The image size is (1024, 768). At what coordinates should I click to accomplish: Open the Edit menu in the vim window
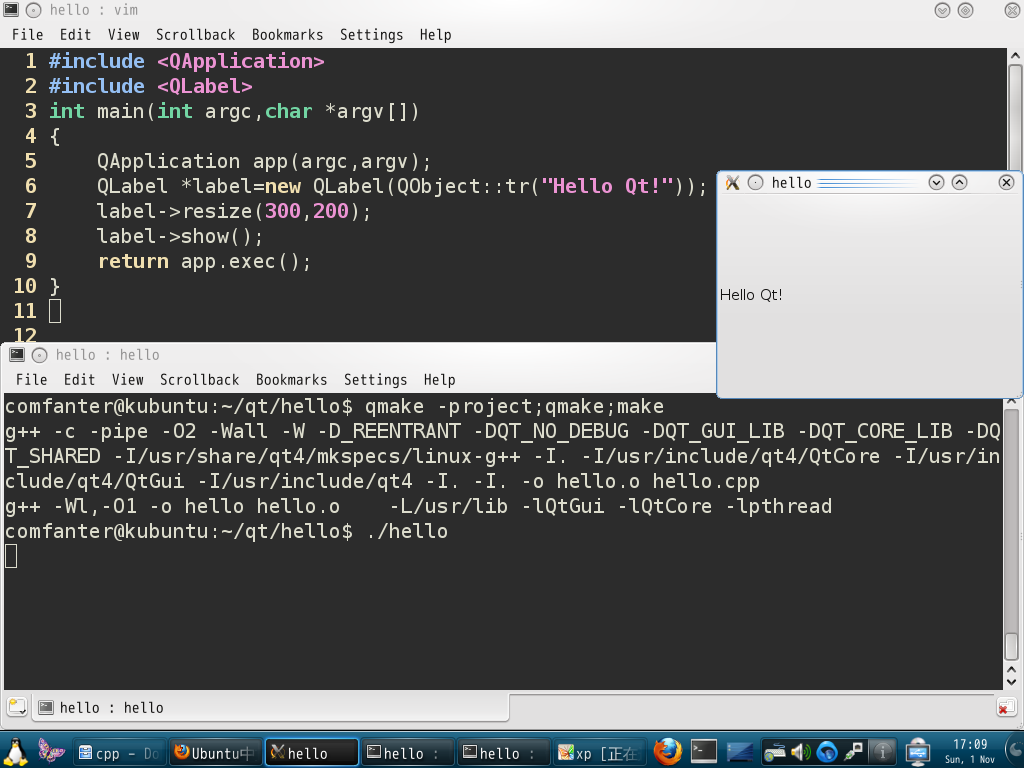(x=75, y=35)
